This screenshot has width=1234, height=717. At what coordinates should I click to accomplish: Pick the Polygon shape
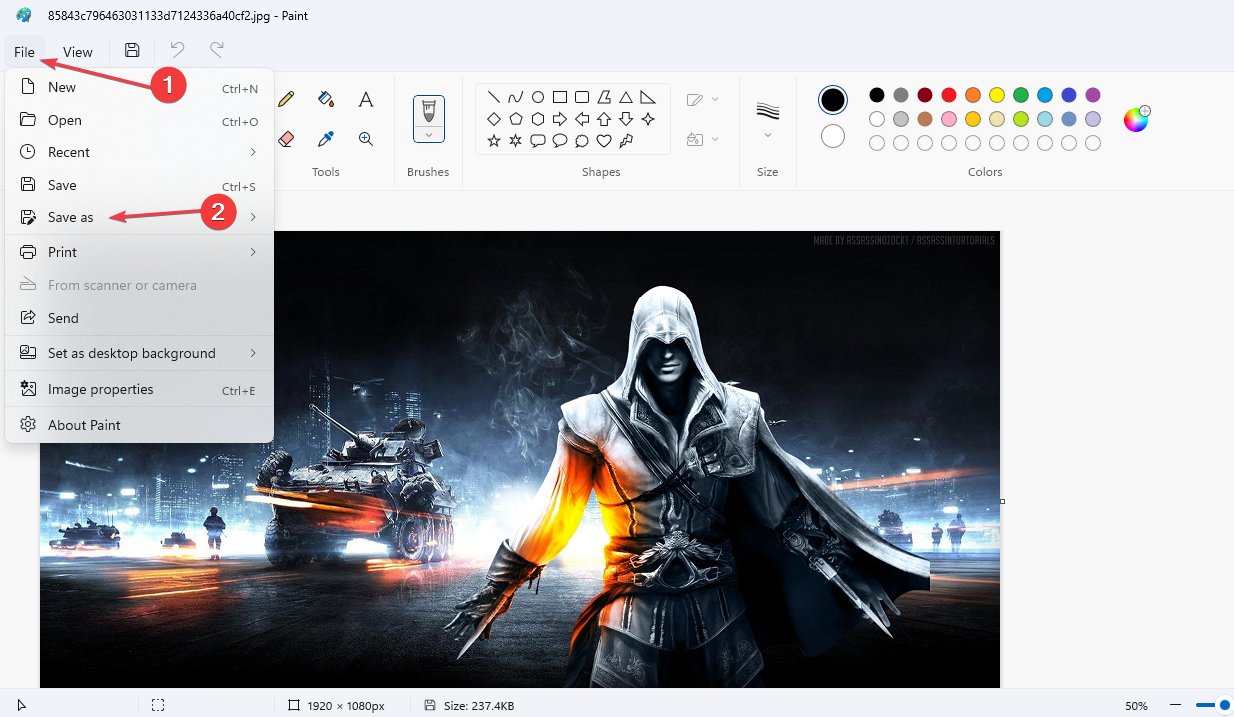(x=604, y=97)
